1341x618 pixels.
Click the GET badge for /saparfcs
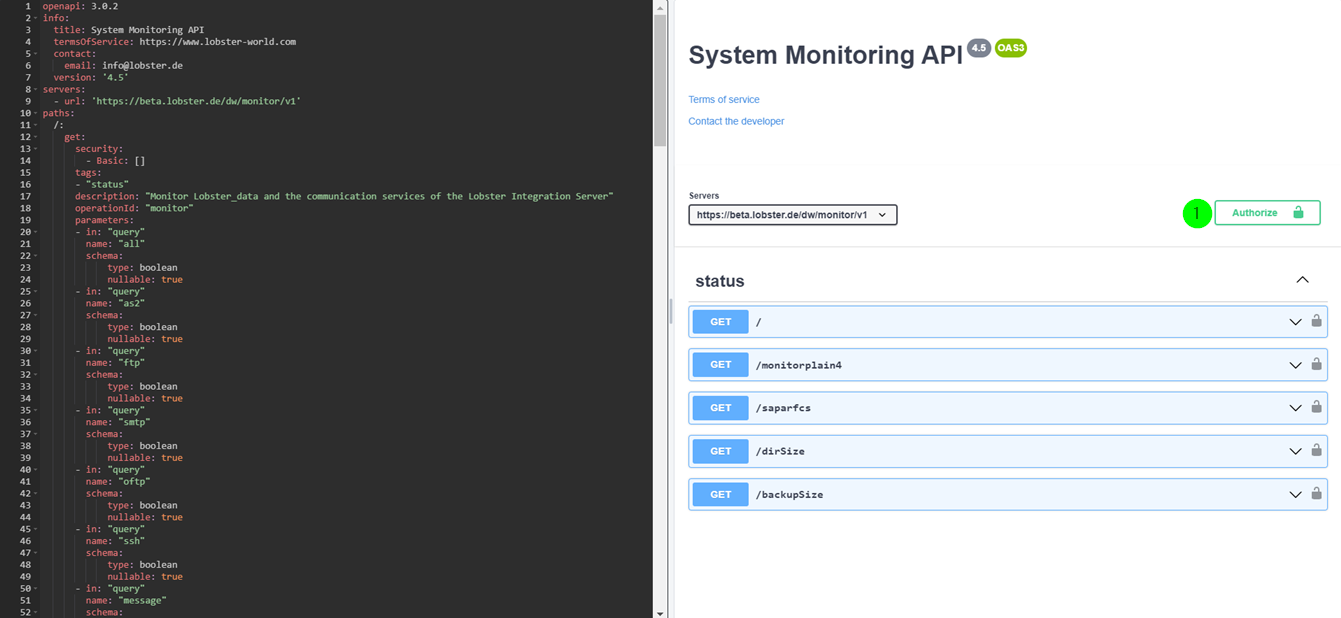click(x=721, y=408)
